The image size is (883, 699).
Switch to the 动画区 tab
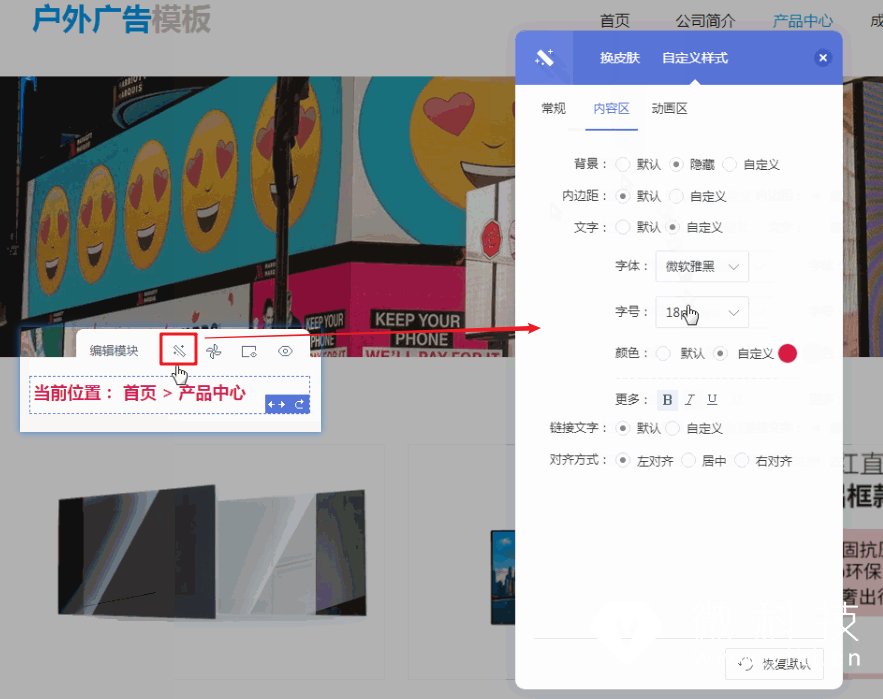669,109
